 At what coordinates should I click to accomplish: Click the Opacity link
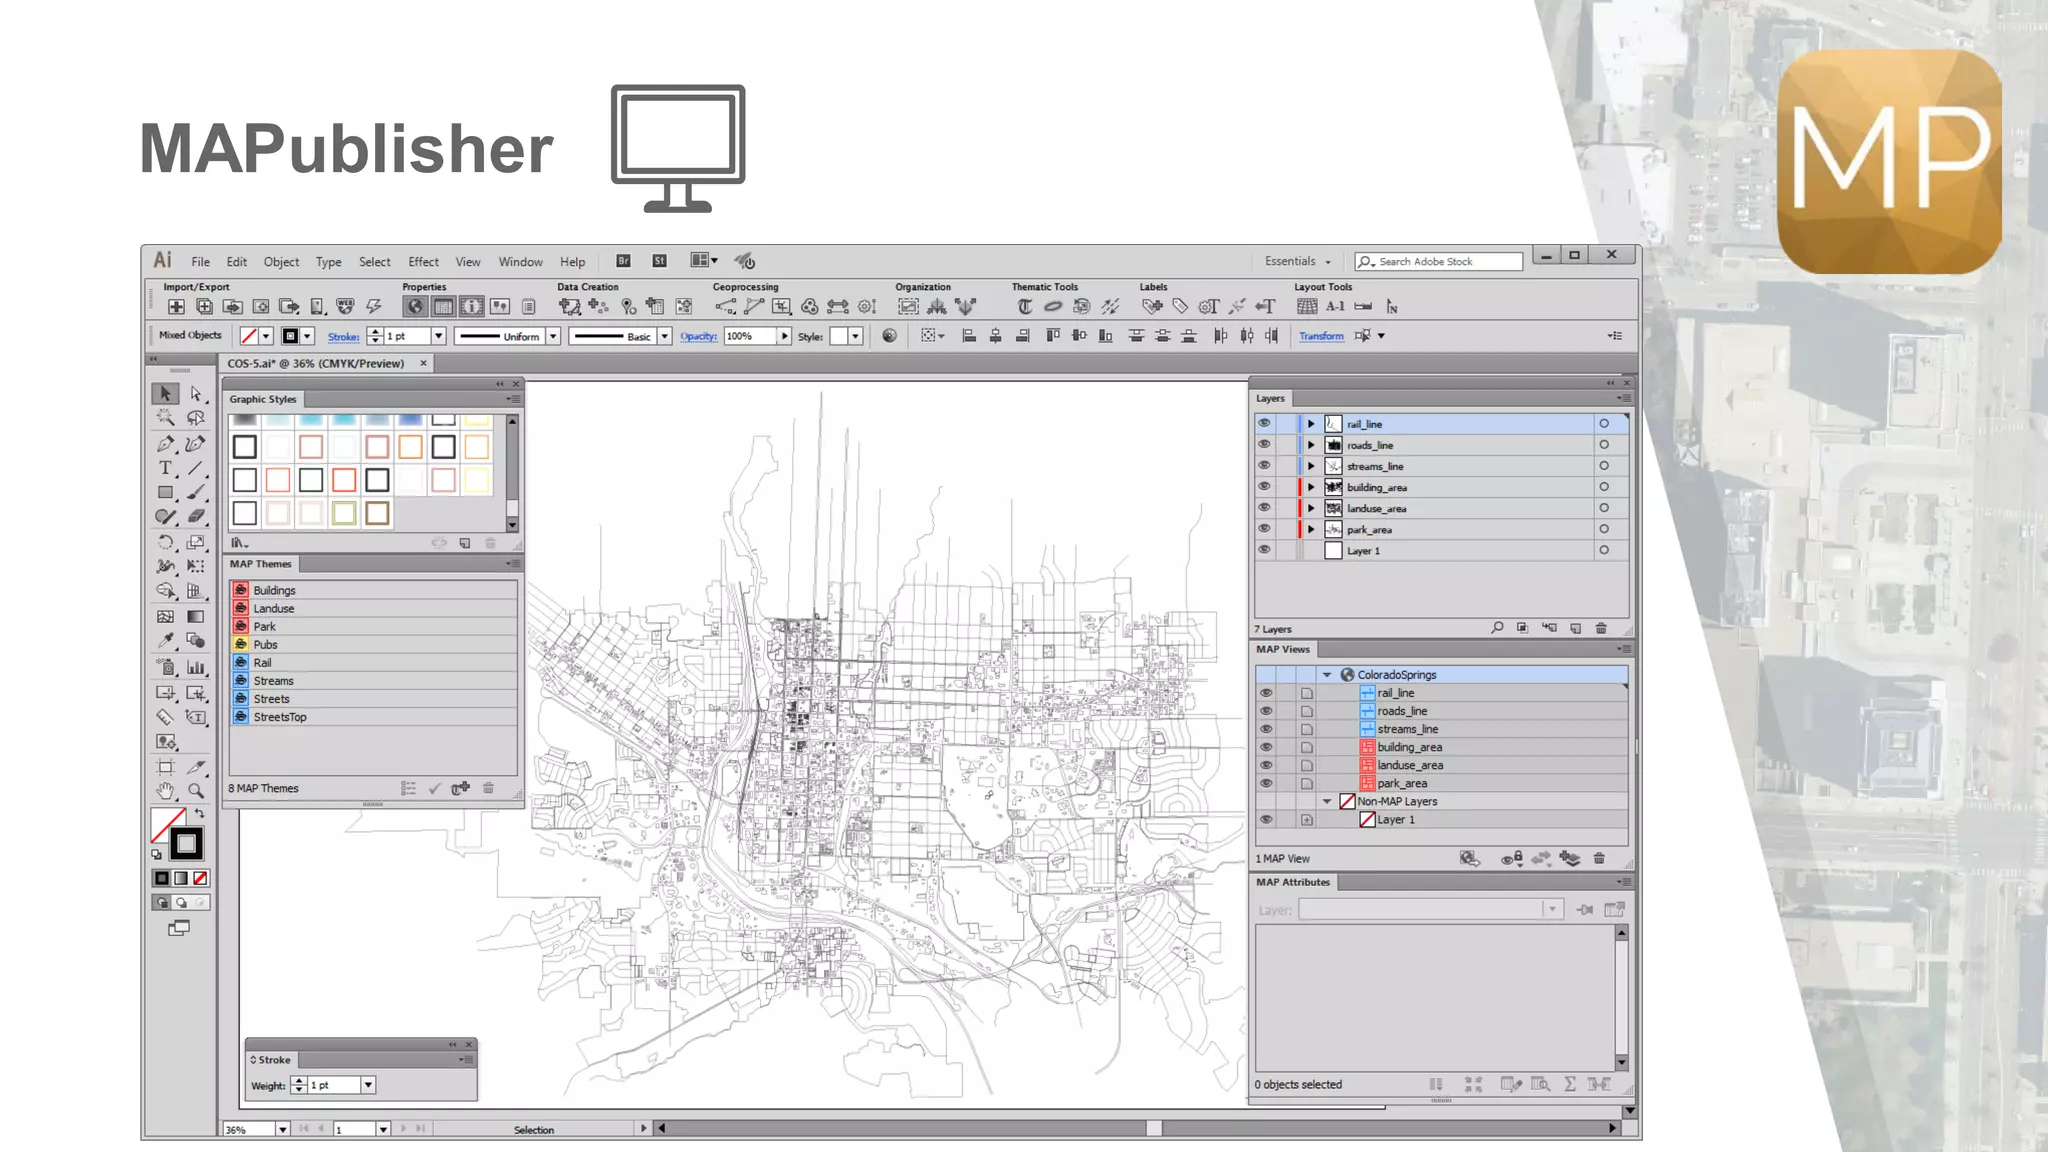point(698,336)
